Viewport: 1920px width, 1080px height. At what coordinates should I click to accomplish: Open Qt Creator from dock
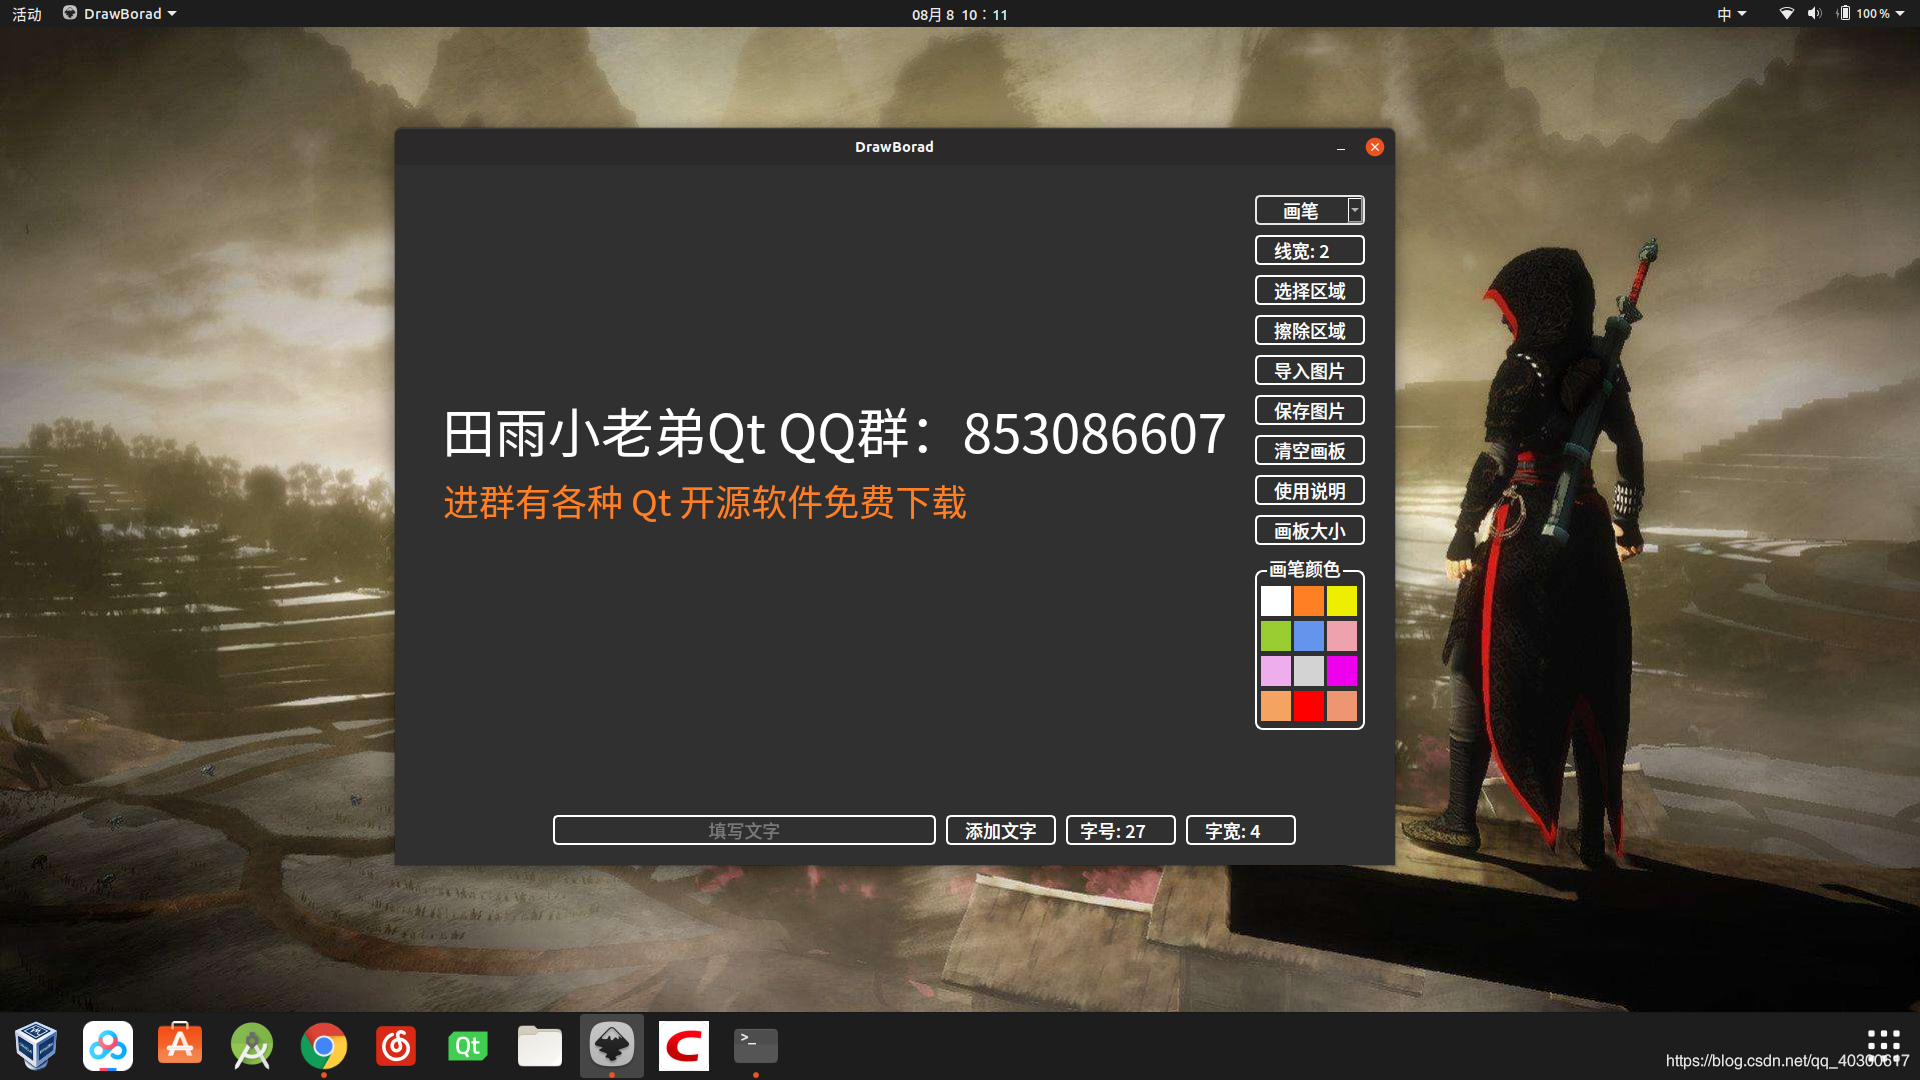(468, 1046)
